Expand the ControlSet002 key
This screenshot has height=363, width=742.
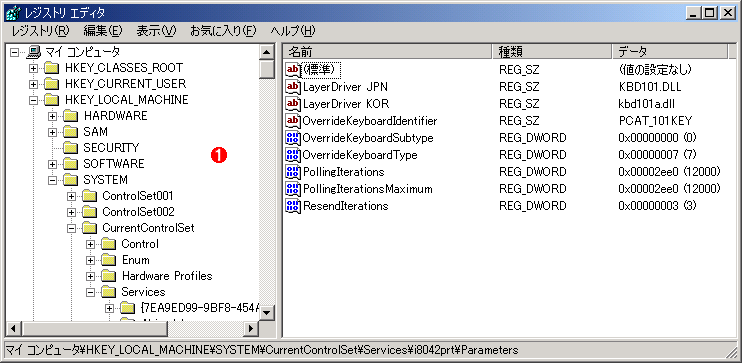coord(71,212)
